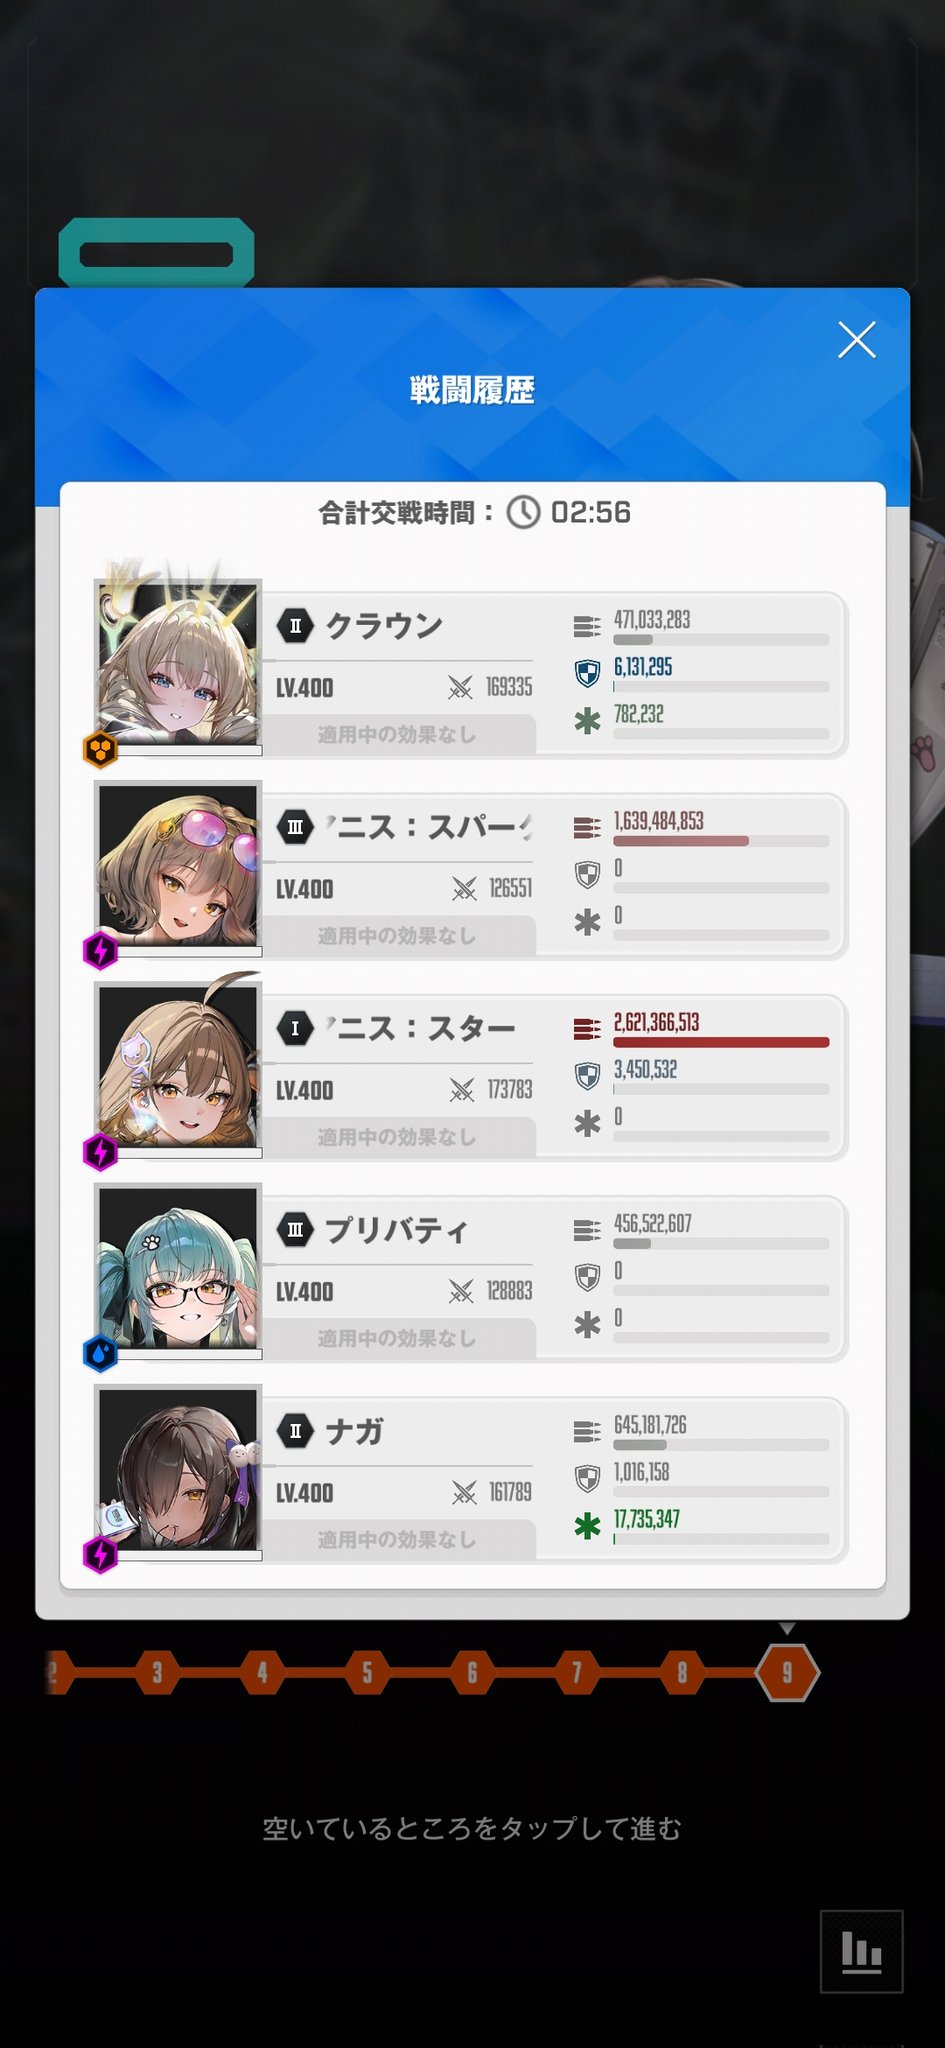Tap クラウン's blue shield defense icon

pos(587,673)
